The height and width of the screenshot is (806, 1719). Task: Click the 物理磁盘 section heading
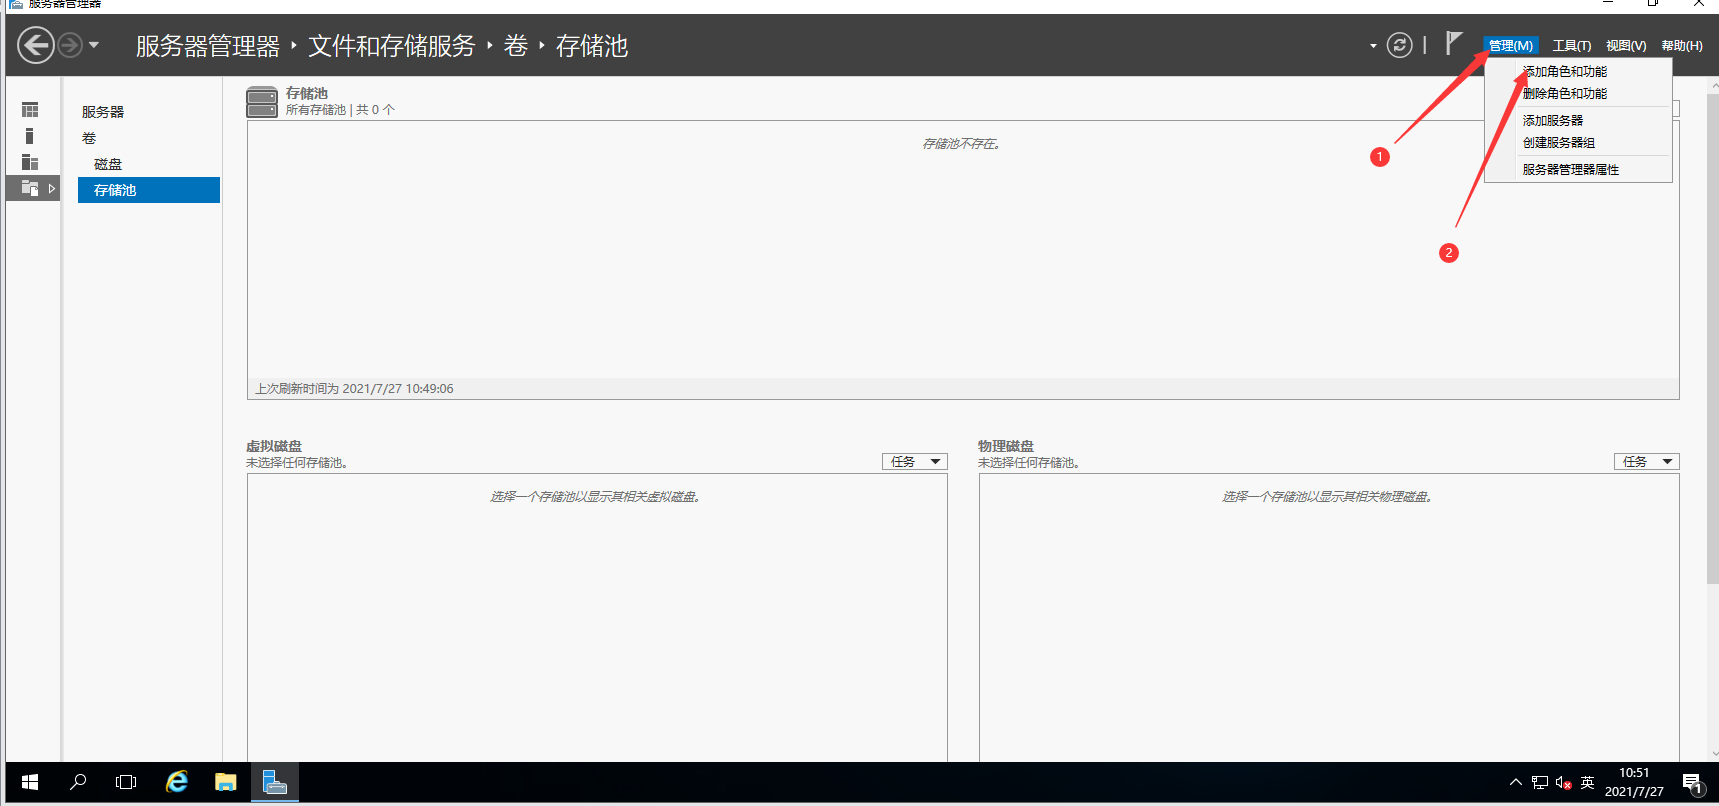click(1006, 446)
